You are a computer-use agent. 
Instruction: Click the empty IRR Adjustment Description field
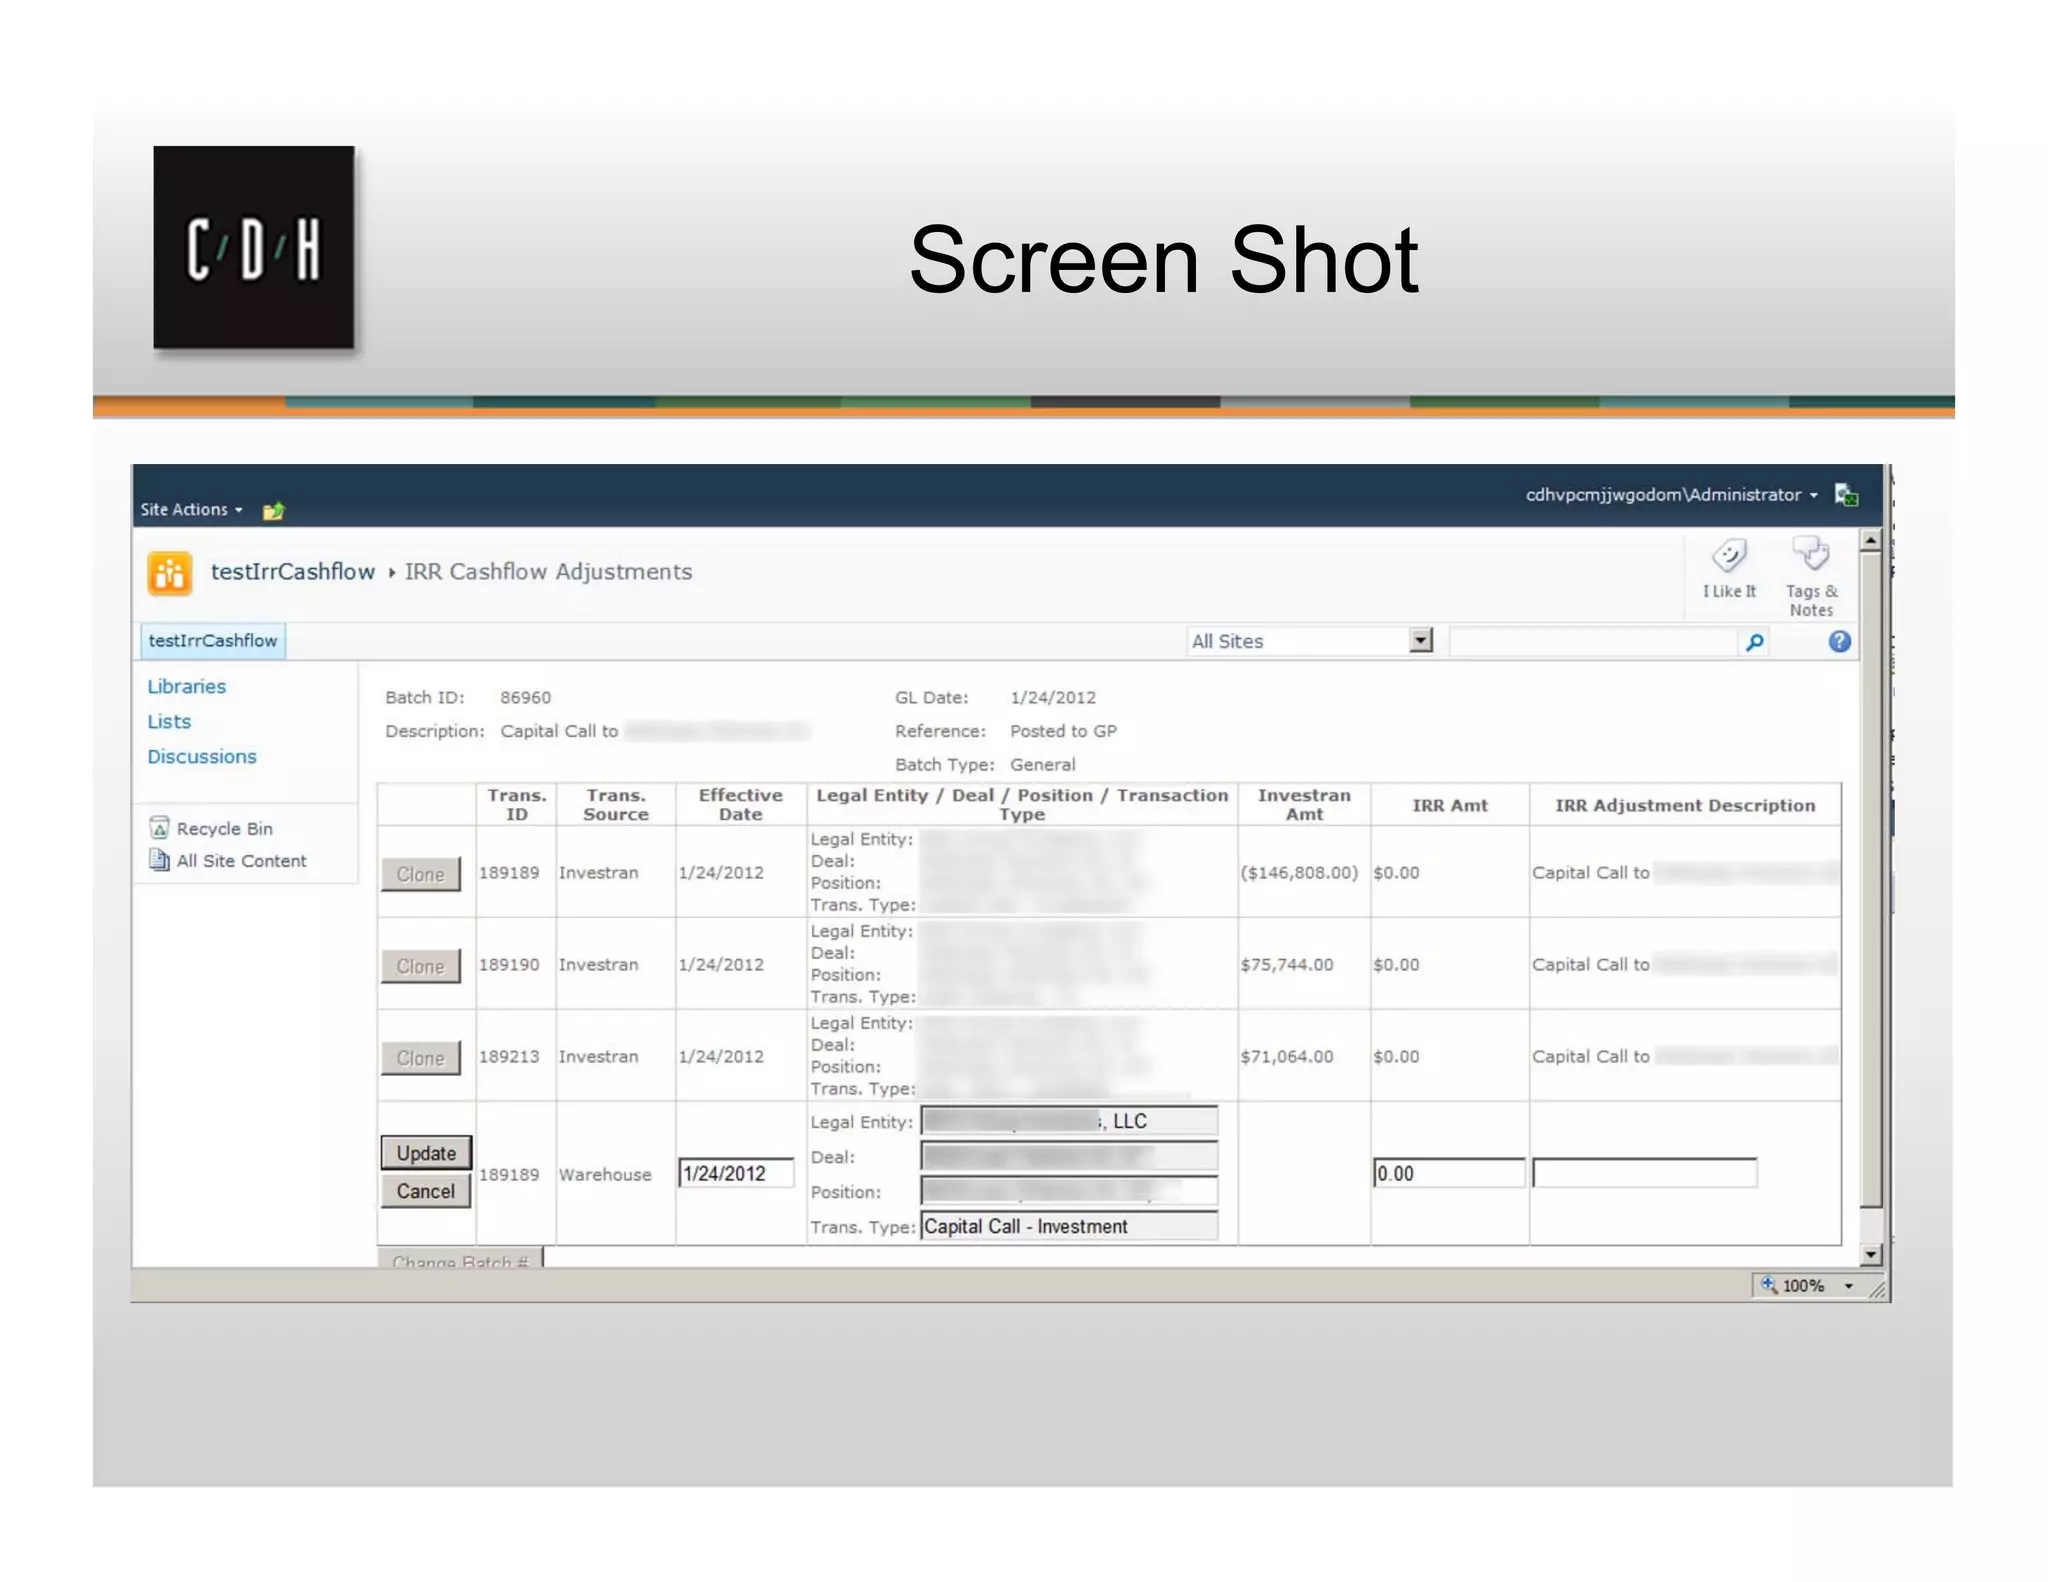1644,1173
